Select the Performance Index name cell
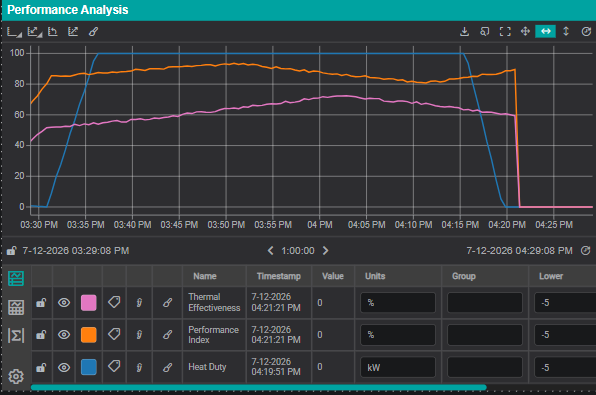The width and height of the screenshot is (596, 395). pos(213,335)
